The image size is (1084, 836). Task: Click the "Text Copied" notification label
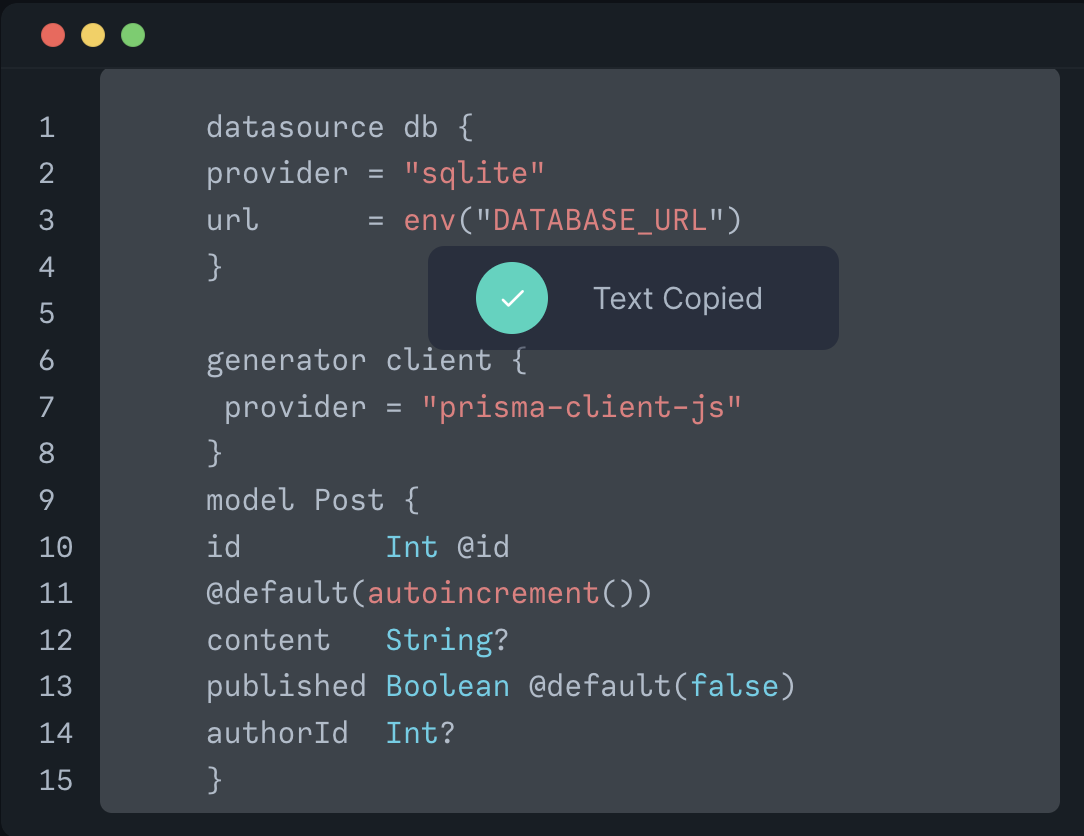[677, 298]
